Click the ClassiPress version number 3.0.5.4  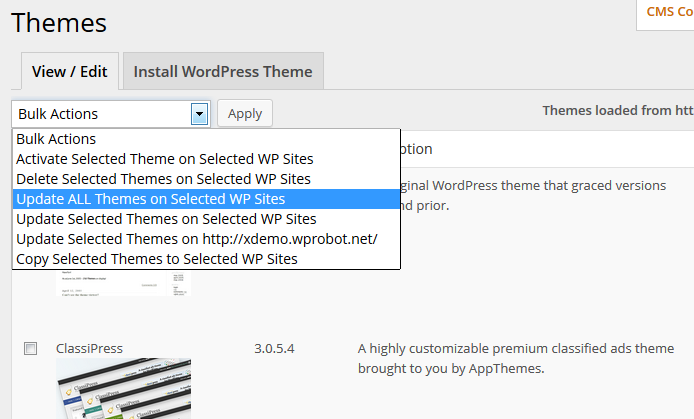pyautogui.click(x=275, y=349)
